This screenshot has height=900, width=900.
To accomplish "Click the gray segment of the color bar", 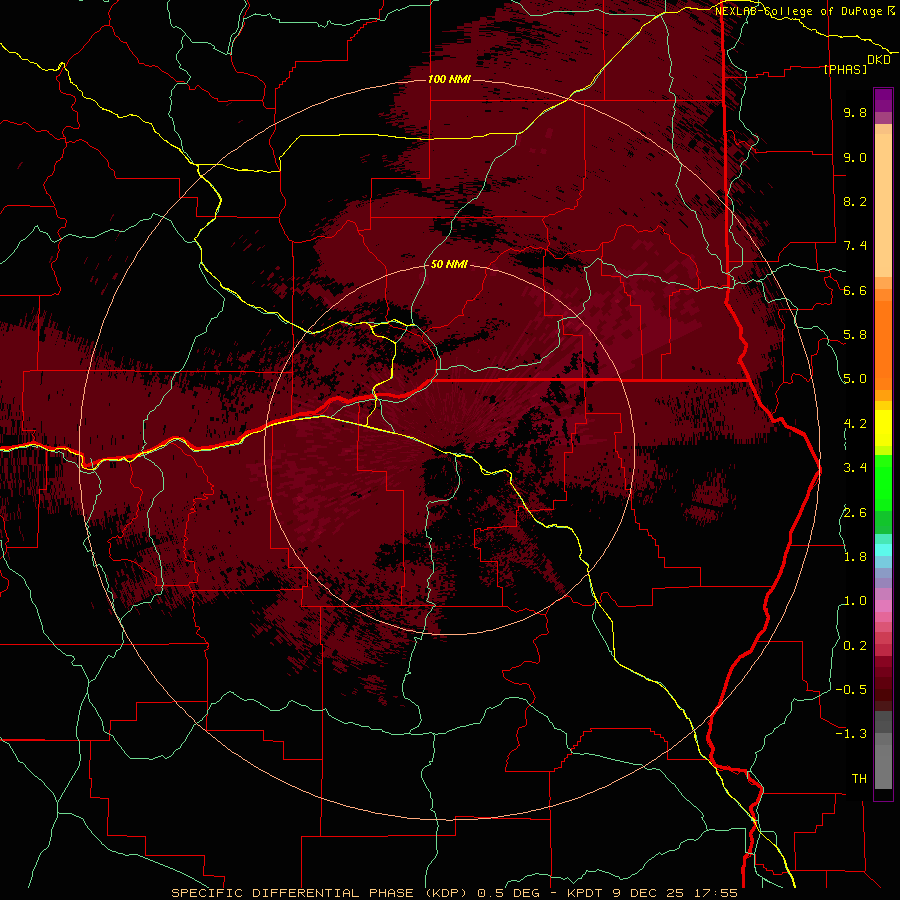I will point(883,752).
